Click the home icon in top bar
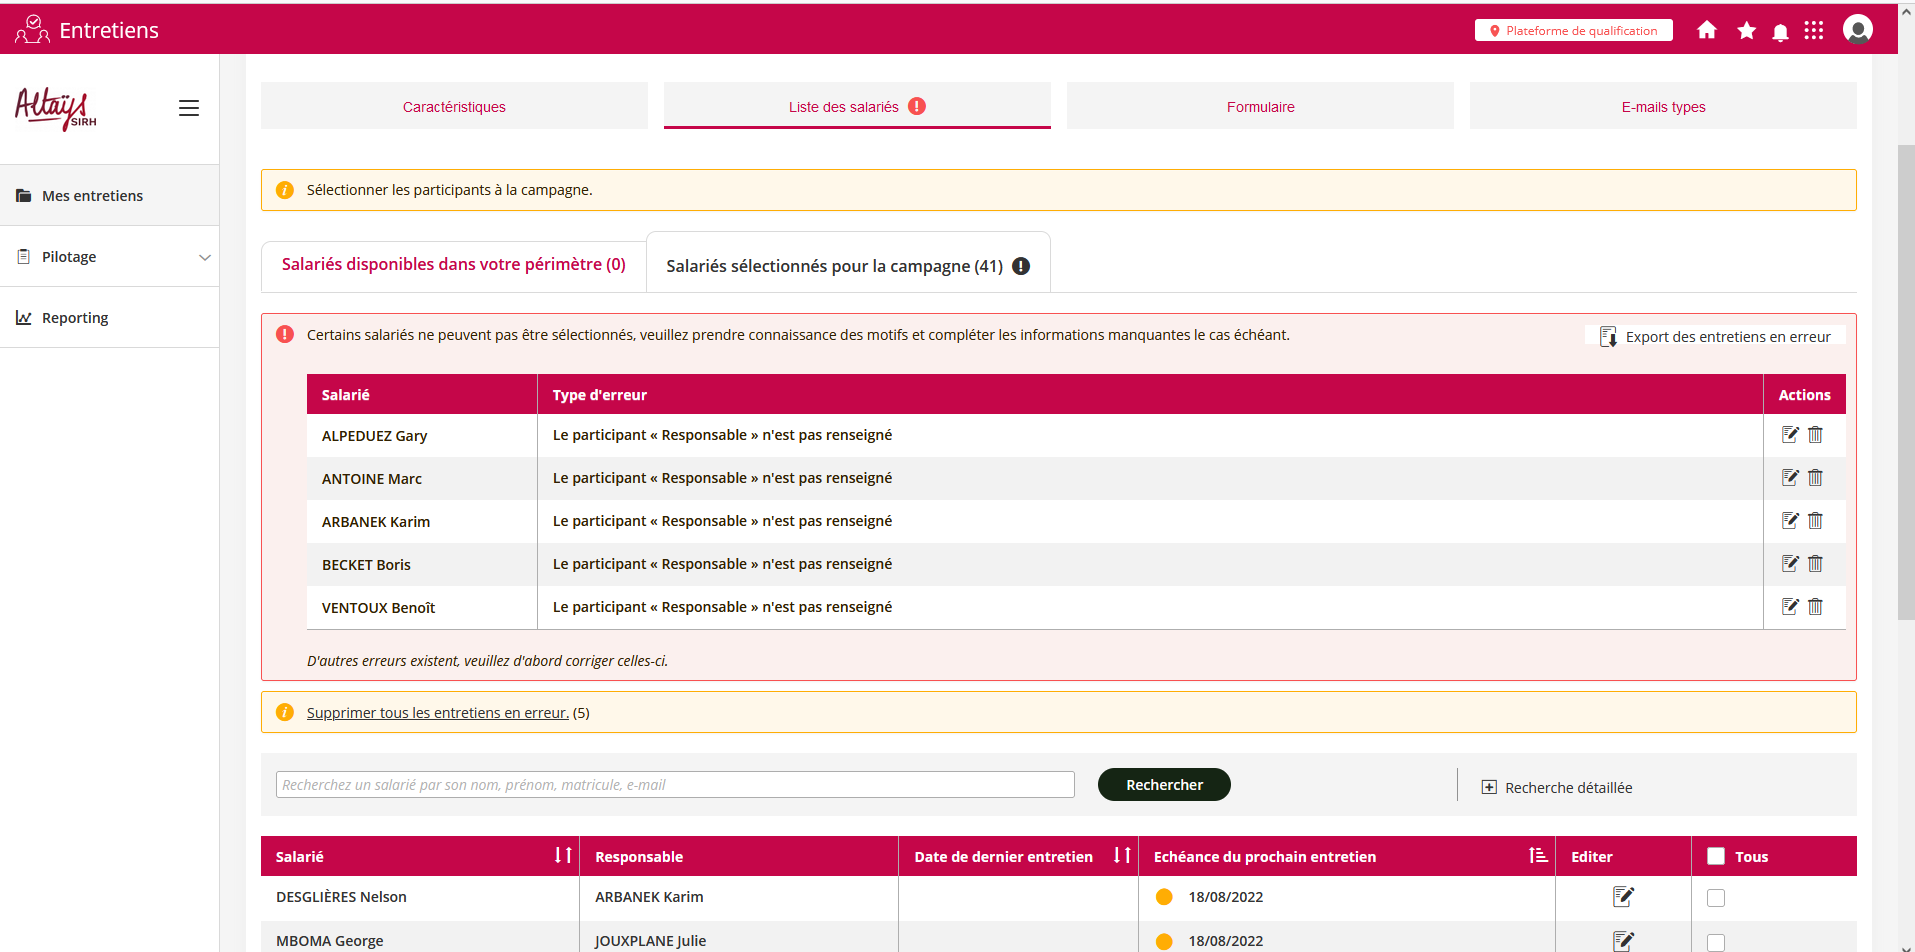The width and height of the screenshot is (1915, 952). [1707, 30]
